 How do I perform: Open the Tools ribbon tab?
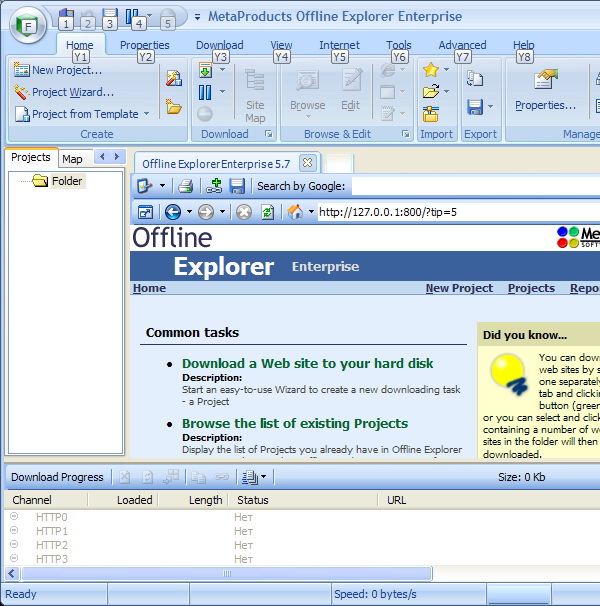pyautogui.click(x=399, y=45)
